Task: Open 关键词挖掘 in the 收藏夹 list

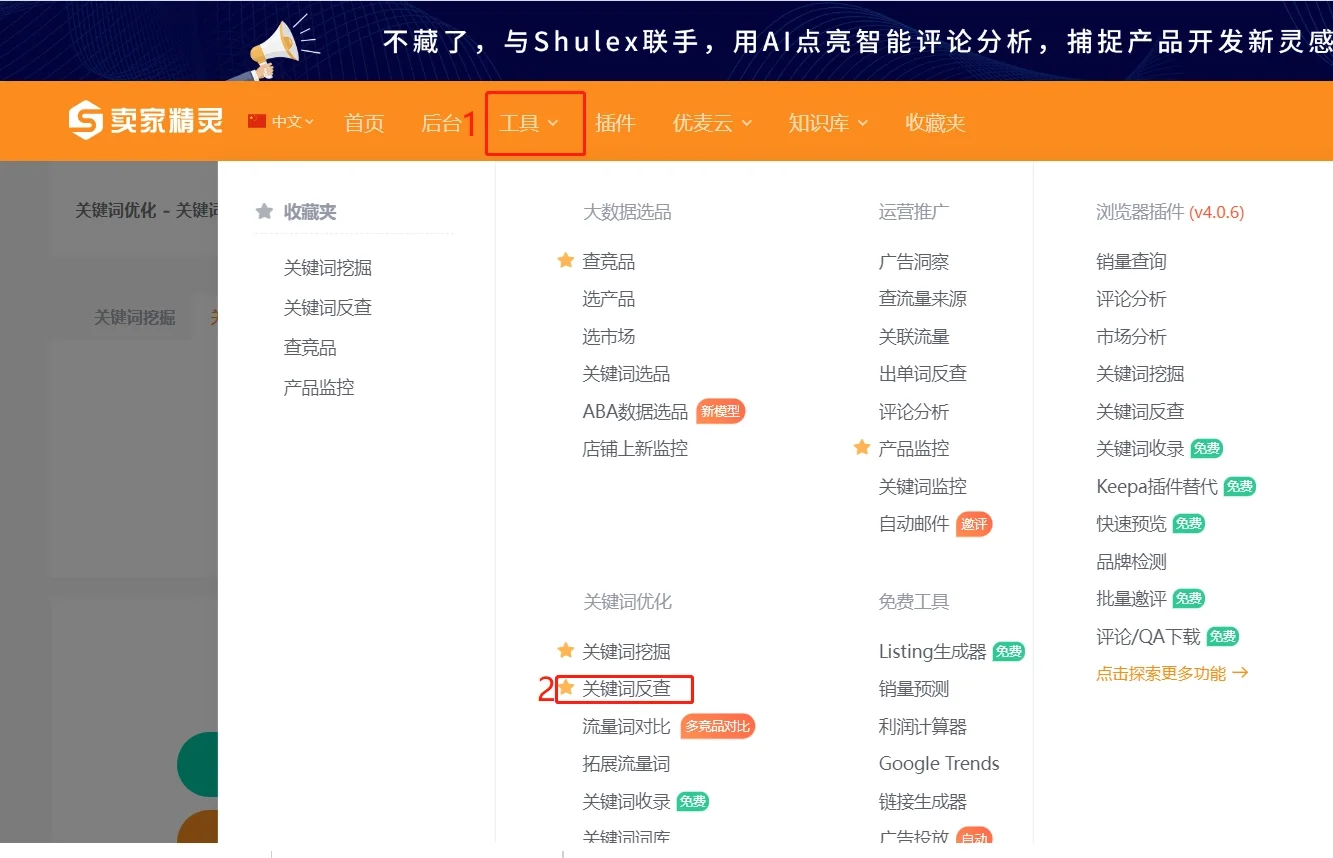Action: point(328,268)
